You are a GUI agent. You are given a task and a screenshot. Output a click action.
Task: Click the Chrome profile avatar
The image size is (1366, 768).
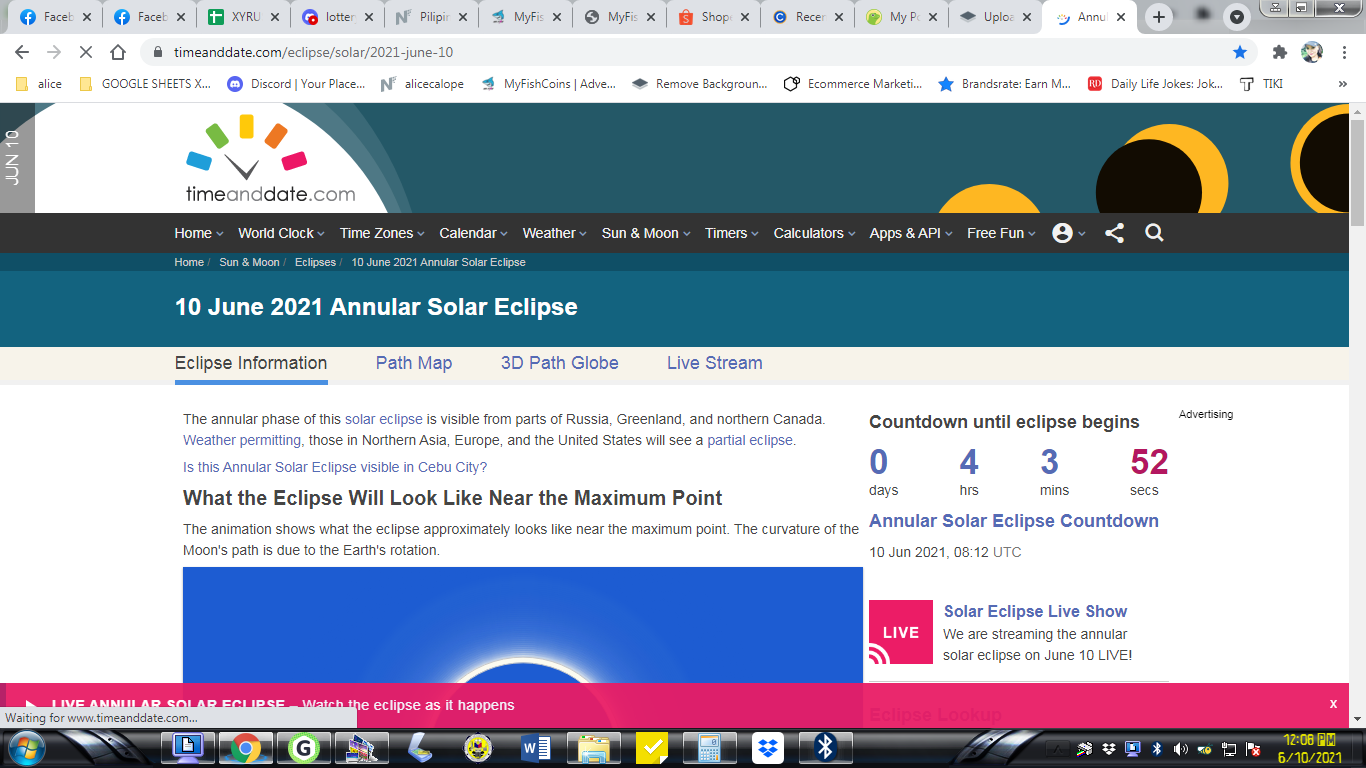1312,52
